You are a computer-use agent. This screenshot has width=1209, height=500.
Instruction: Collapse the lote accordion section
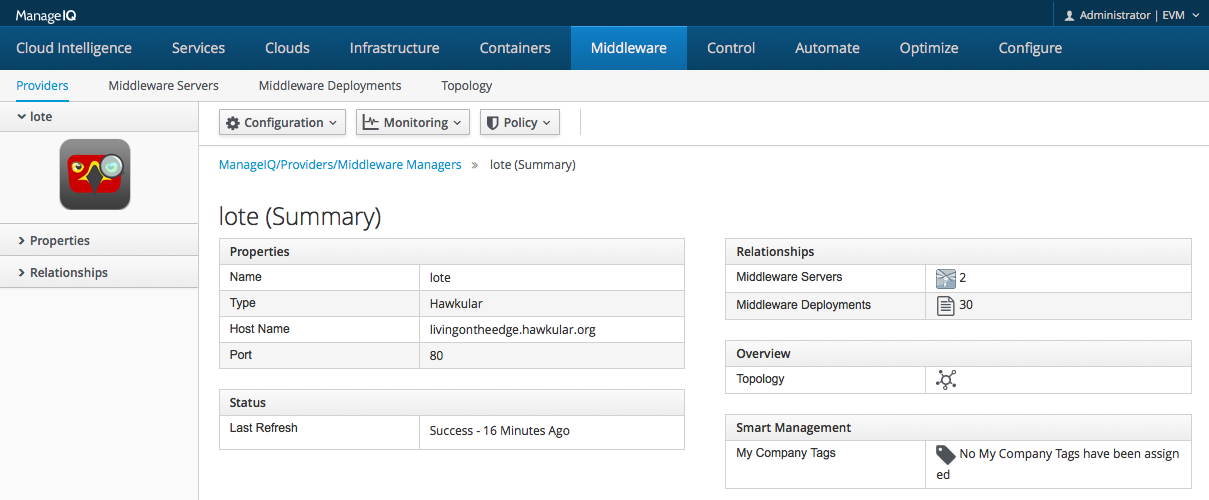click(99, 117)
